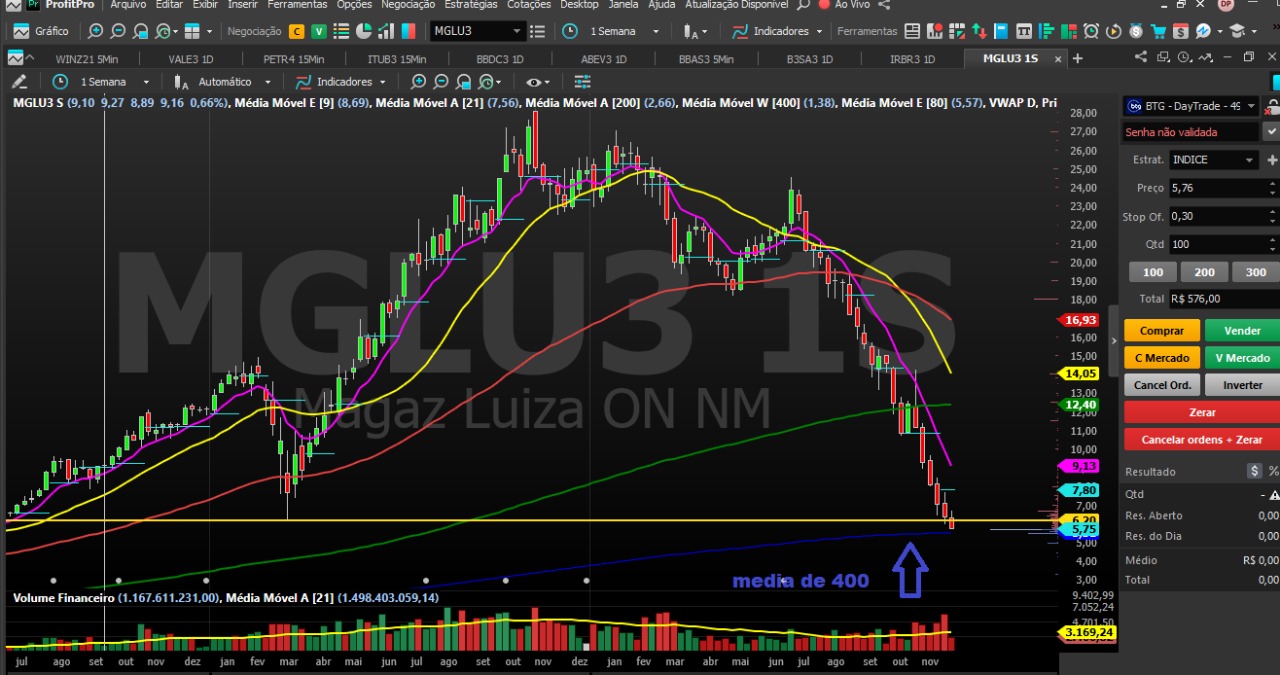Switch to the VALE3 1D tab
This screenshot has height=675, width=1280.
click(x=190, y=59)
